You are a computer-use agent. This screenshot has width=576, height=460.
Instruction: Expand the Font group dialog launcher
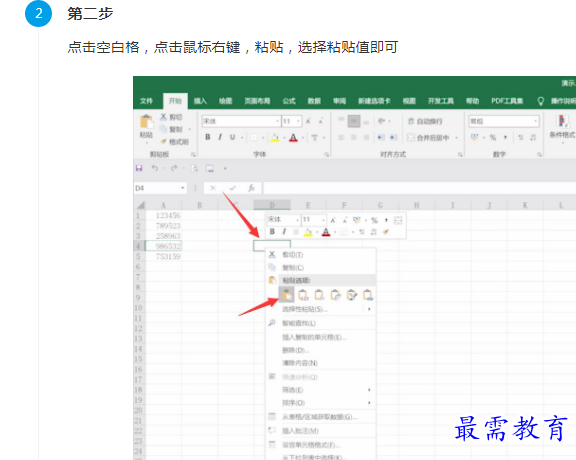[326, 155]
